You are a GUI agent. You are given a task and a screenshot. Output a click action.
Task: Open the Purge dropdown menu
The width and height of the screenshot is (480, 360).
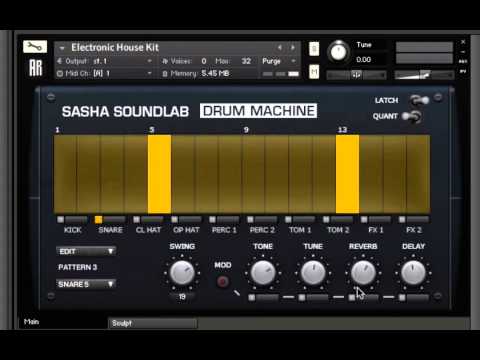point(279,61)
